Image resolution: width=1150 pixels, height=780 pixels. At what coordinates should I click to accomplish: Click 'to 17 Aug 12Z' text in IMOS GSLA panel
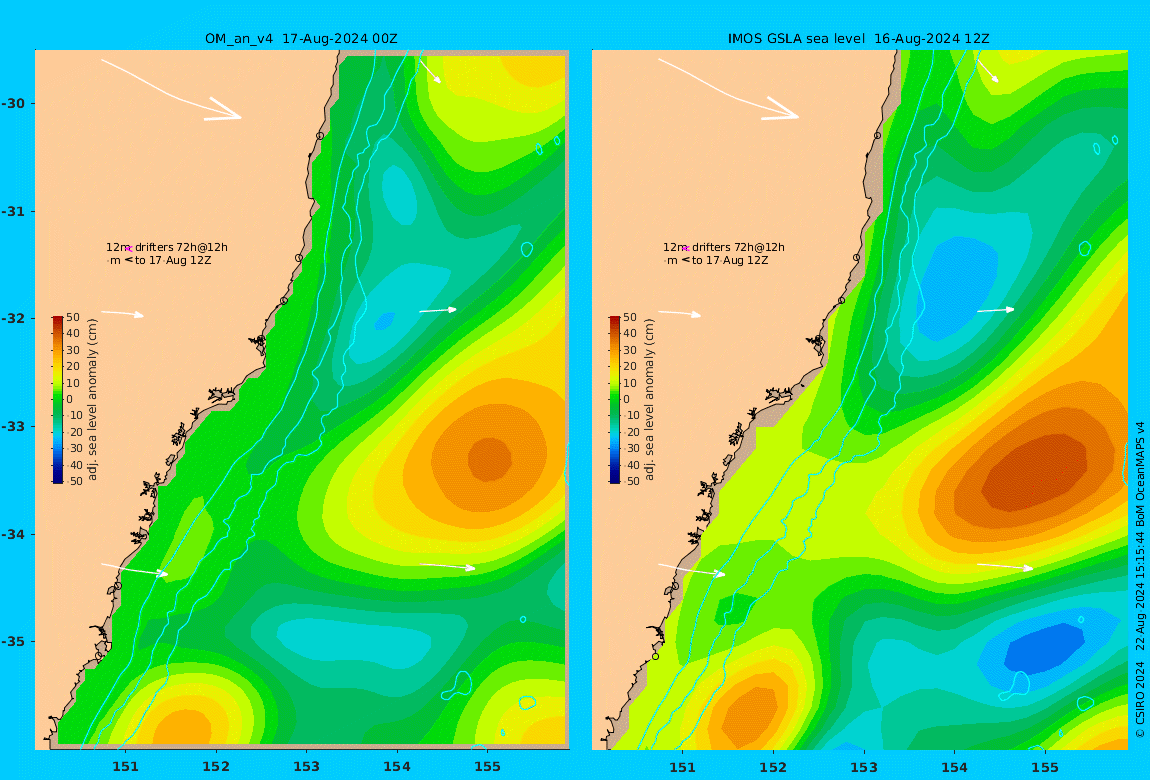[730, 260]
